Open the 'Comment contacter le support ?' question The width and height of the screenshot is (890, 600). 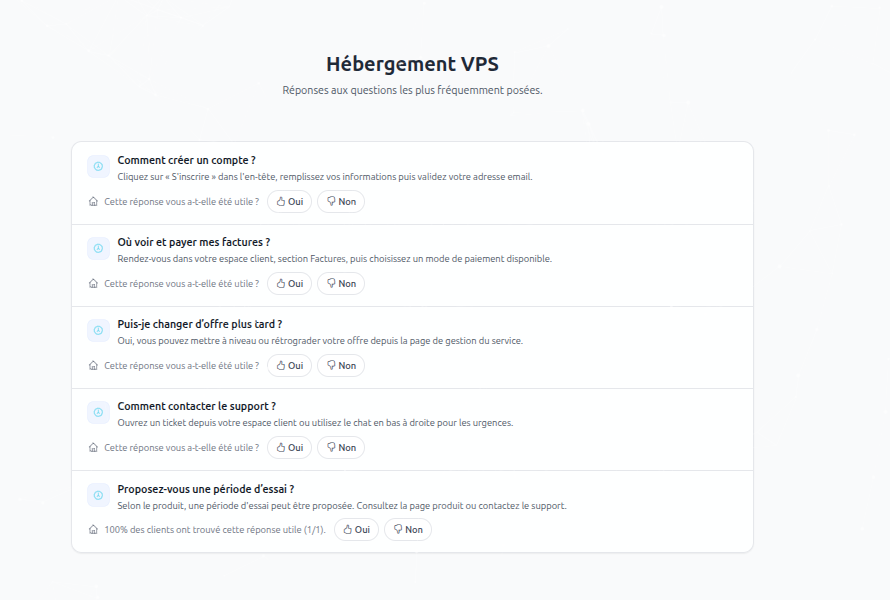tap(197, 406)
